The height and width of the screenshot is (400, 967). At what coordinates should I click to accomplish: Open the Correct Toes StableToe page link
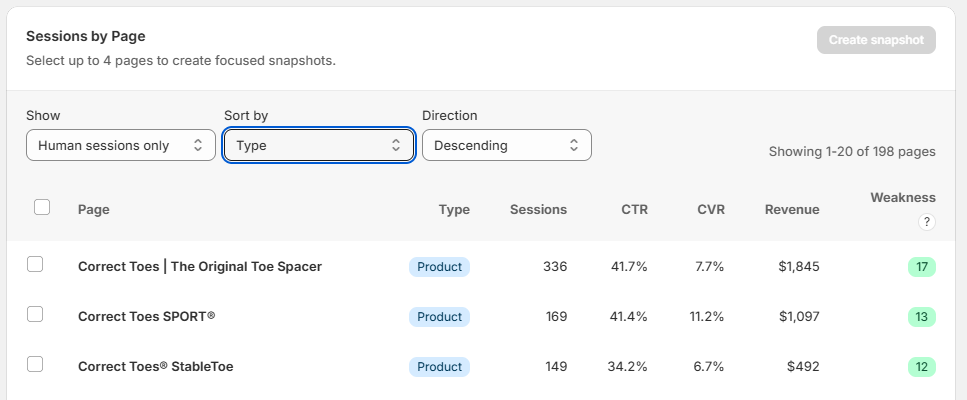155,367
